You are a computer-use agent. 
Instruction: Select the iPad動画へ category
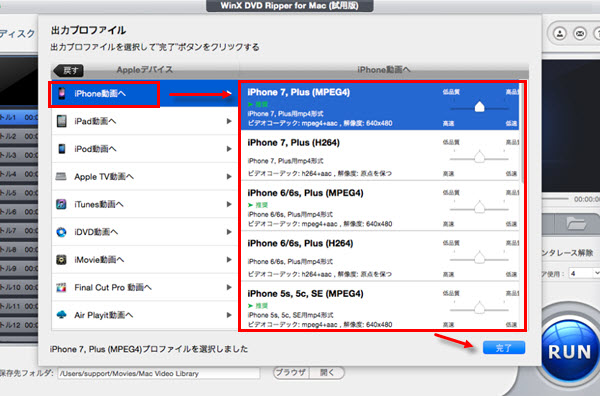pos(144,121)
